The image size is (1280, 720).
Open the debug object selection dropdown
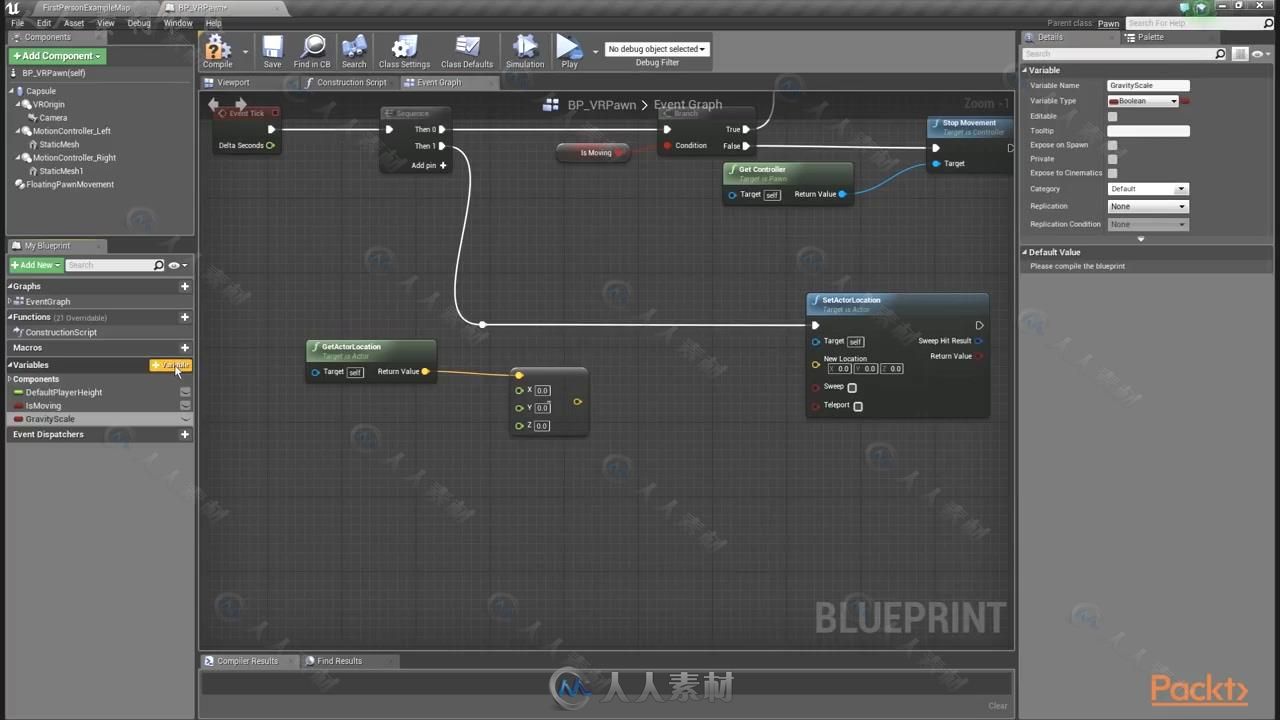point(657,49)
